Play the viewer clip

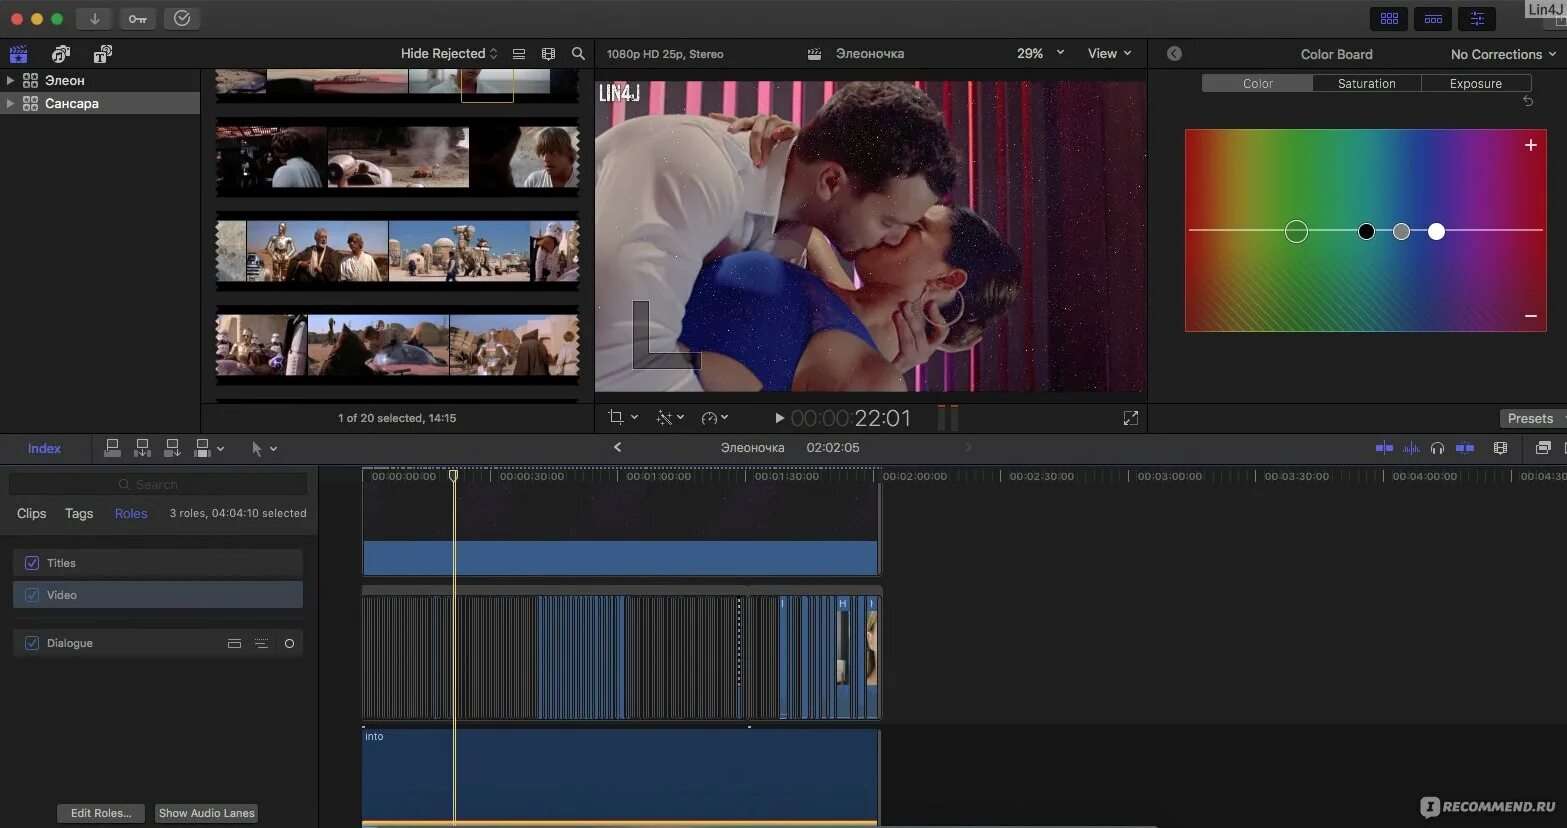(780, 418)
